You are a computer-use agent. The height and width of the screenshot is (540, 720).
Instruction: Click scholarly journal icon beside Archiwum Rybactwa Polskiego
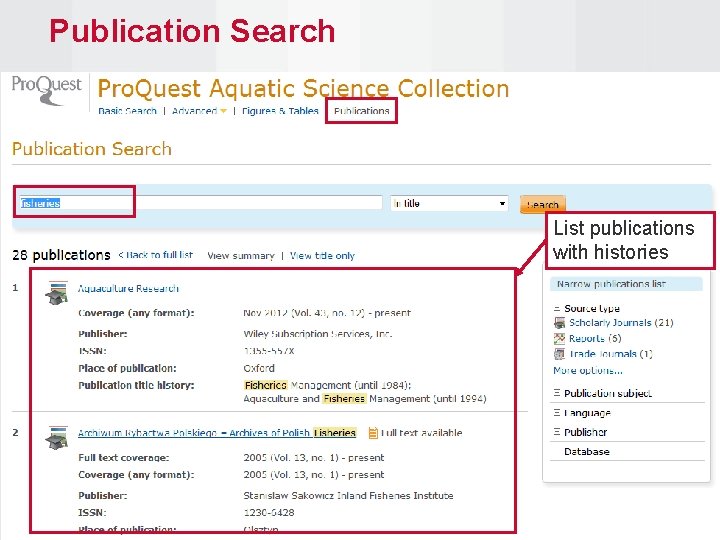point(56,438)
